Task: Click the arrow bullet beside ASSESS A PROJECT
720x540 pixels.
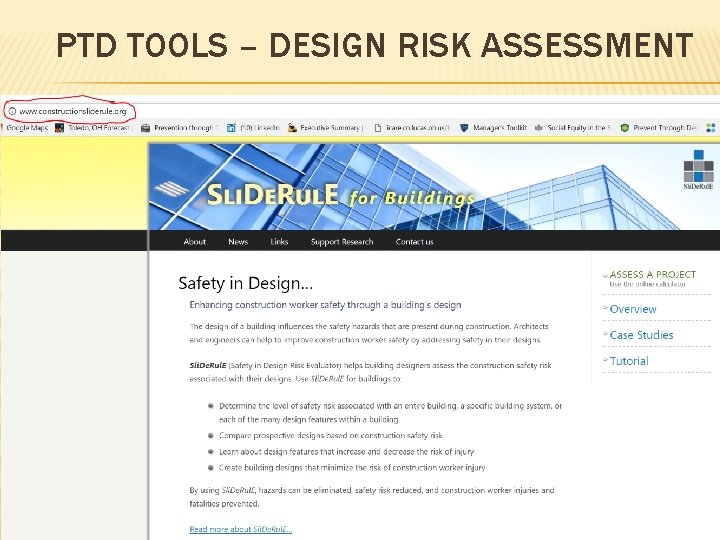Action: (x=605, y=276)
